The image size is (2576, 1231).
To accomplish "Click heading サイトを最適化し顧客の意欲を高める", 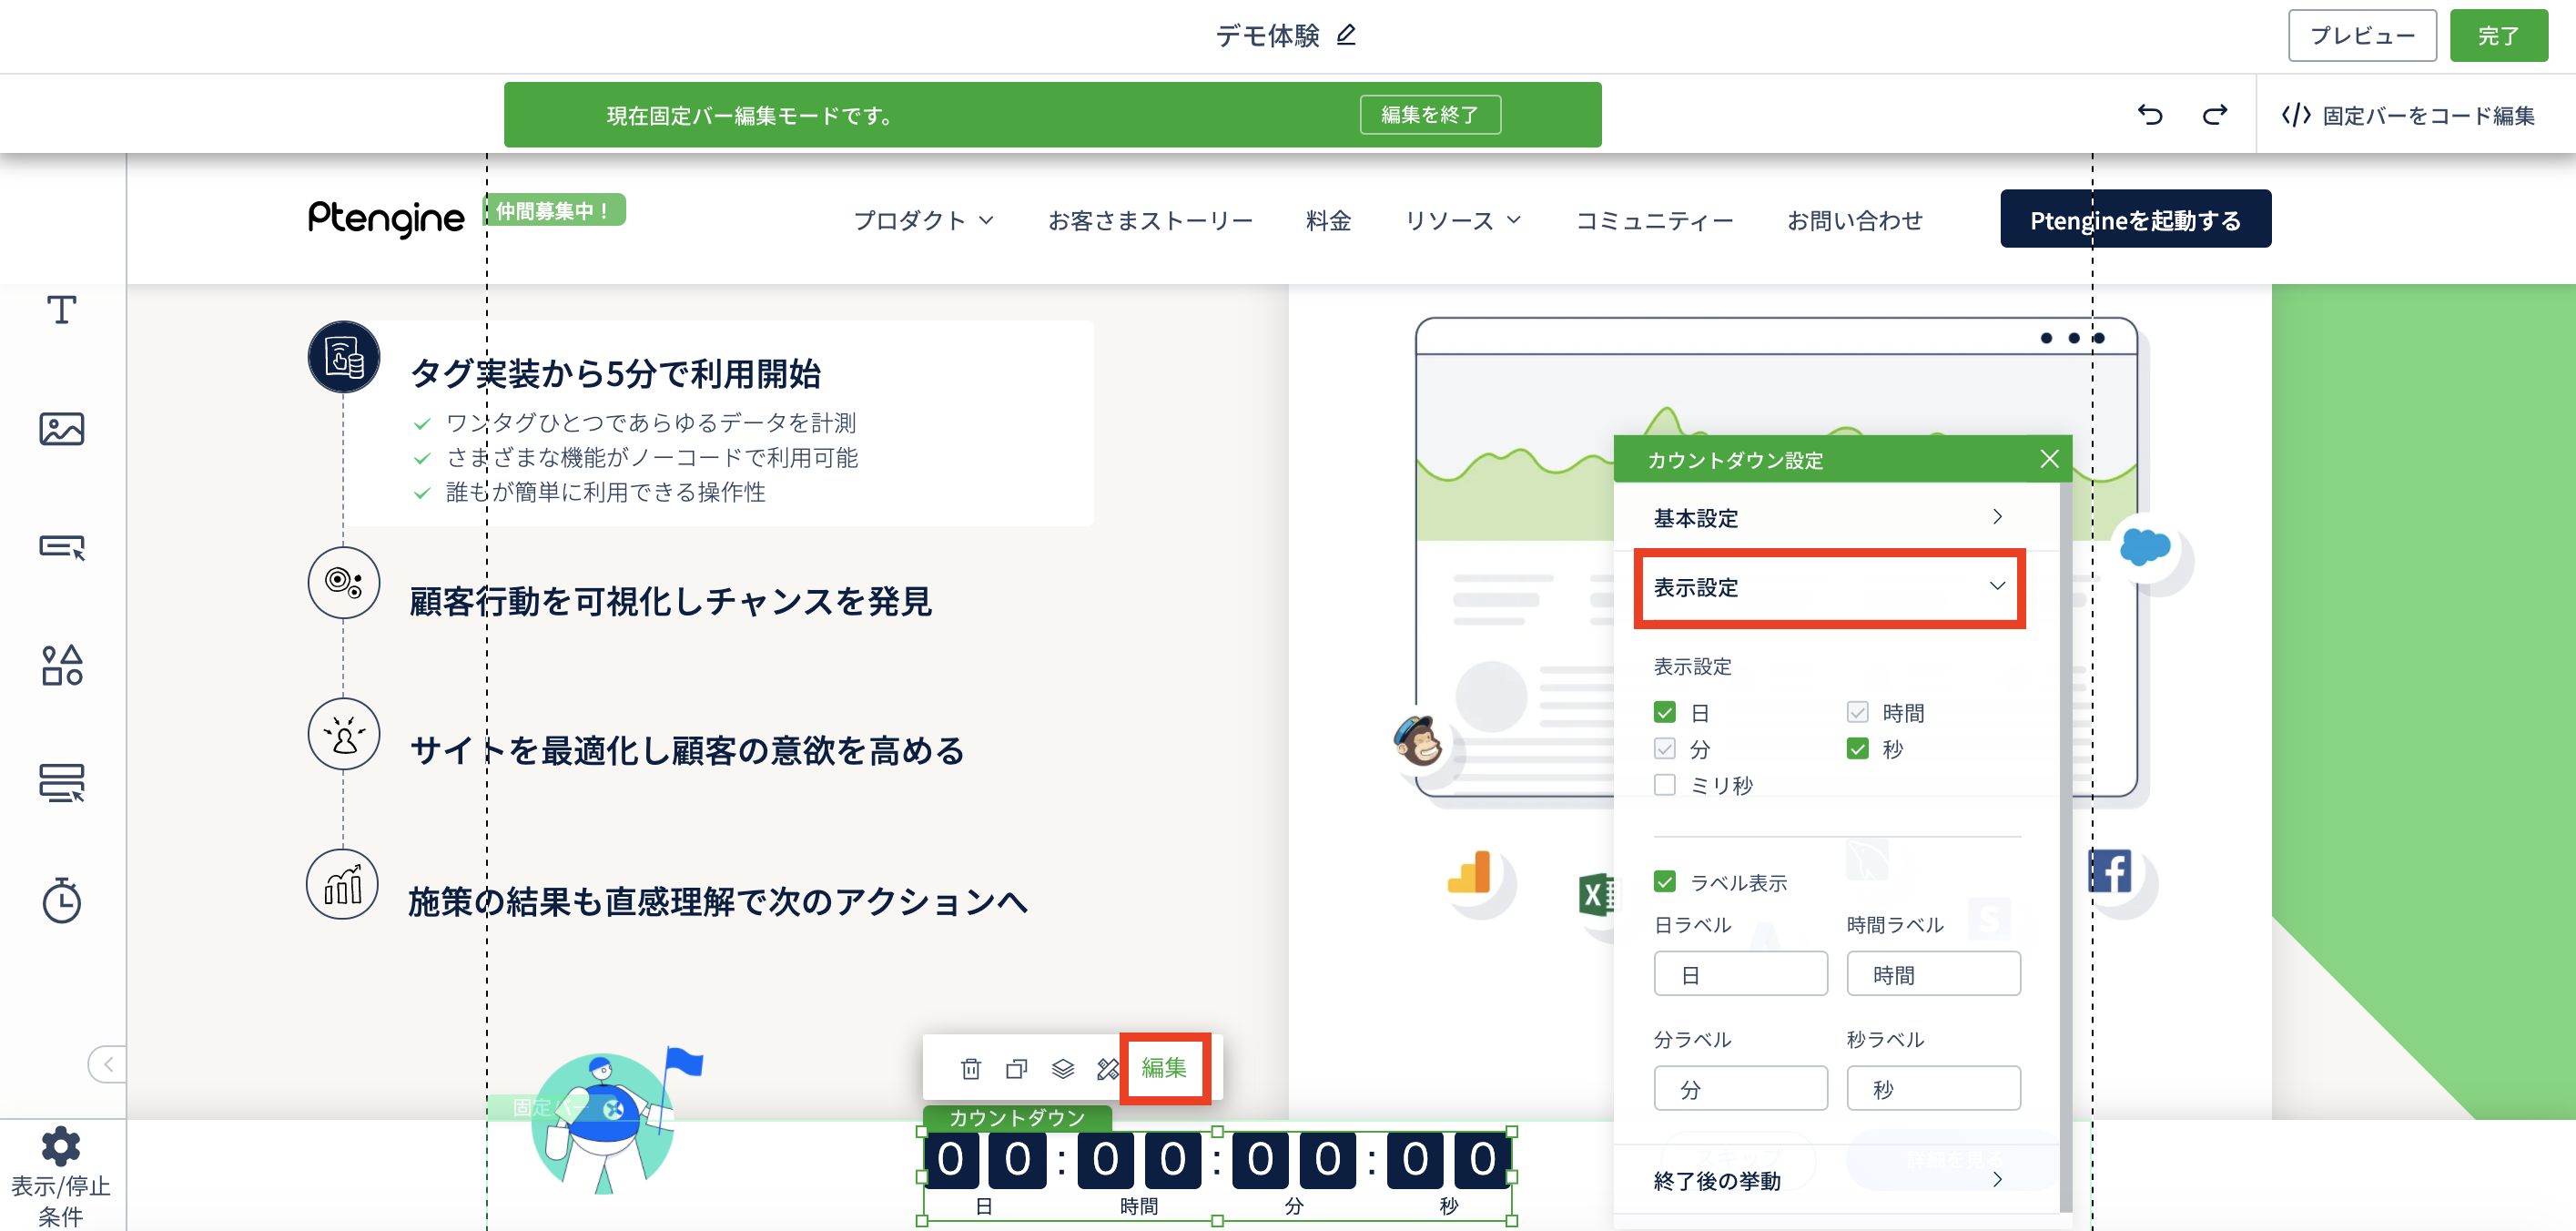I will (687, 750).
